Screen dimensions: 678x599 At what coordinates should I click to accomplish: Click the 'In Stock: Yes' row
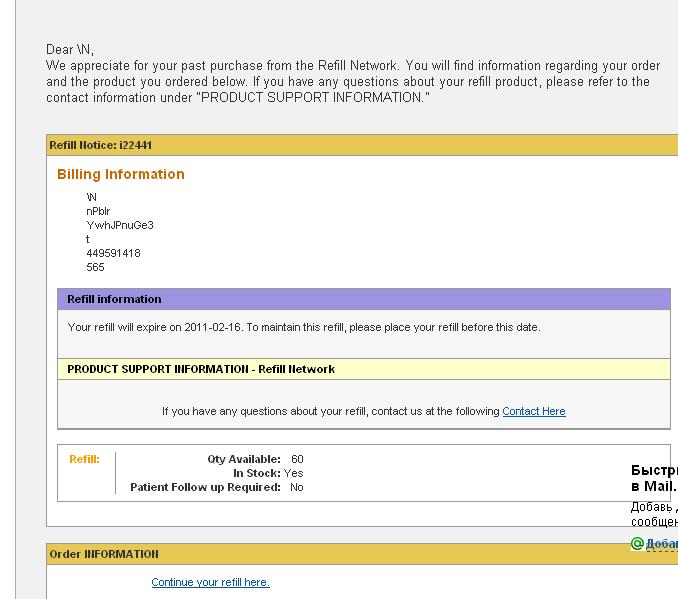[268, 473]
